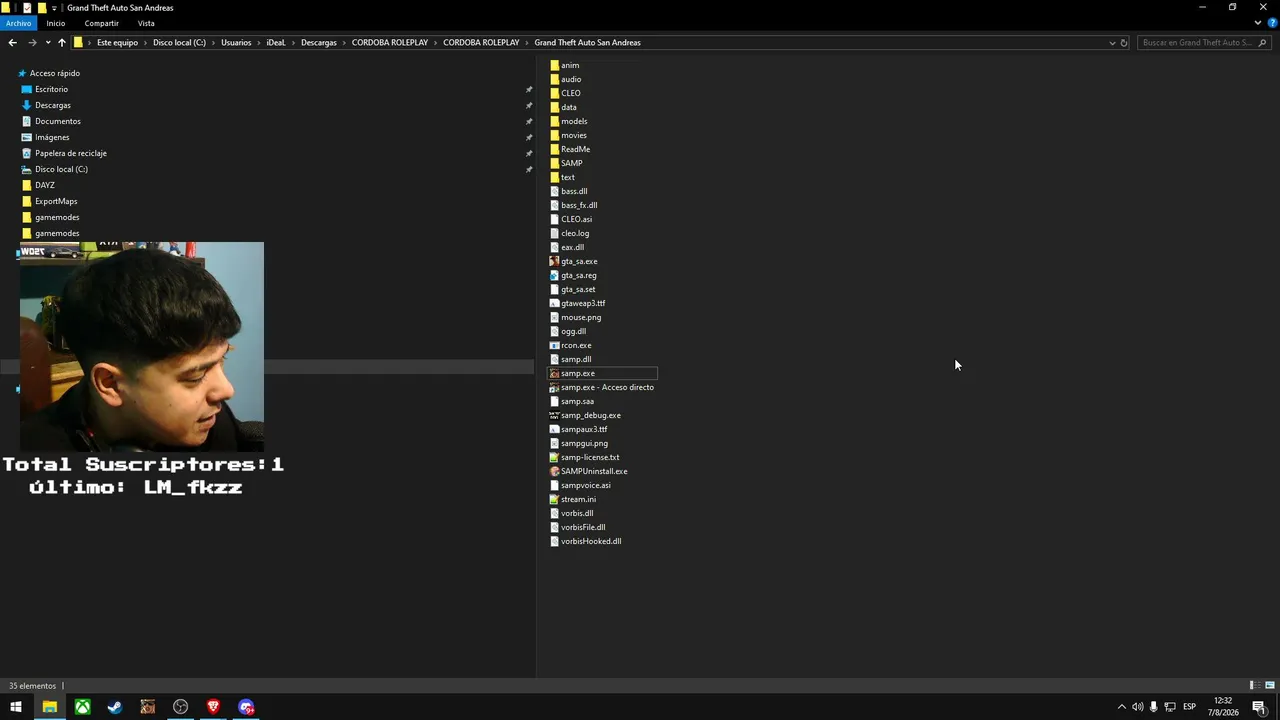This screenshot has width=1280, height=720.
Task: Select the gtaweap3.ttf font file icon
Action: click(x=554, y=303)
